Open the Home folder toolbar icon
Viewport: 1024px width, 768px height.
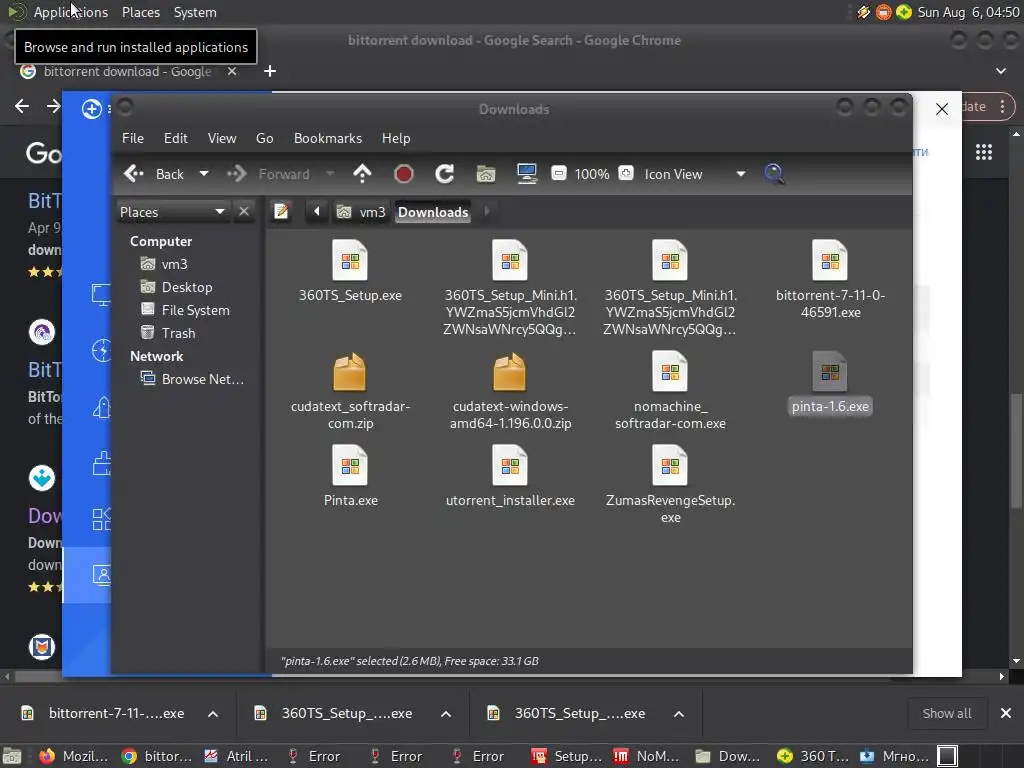[485, 174]
